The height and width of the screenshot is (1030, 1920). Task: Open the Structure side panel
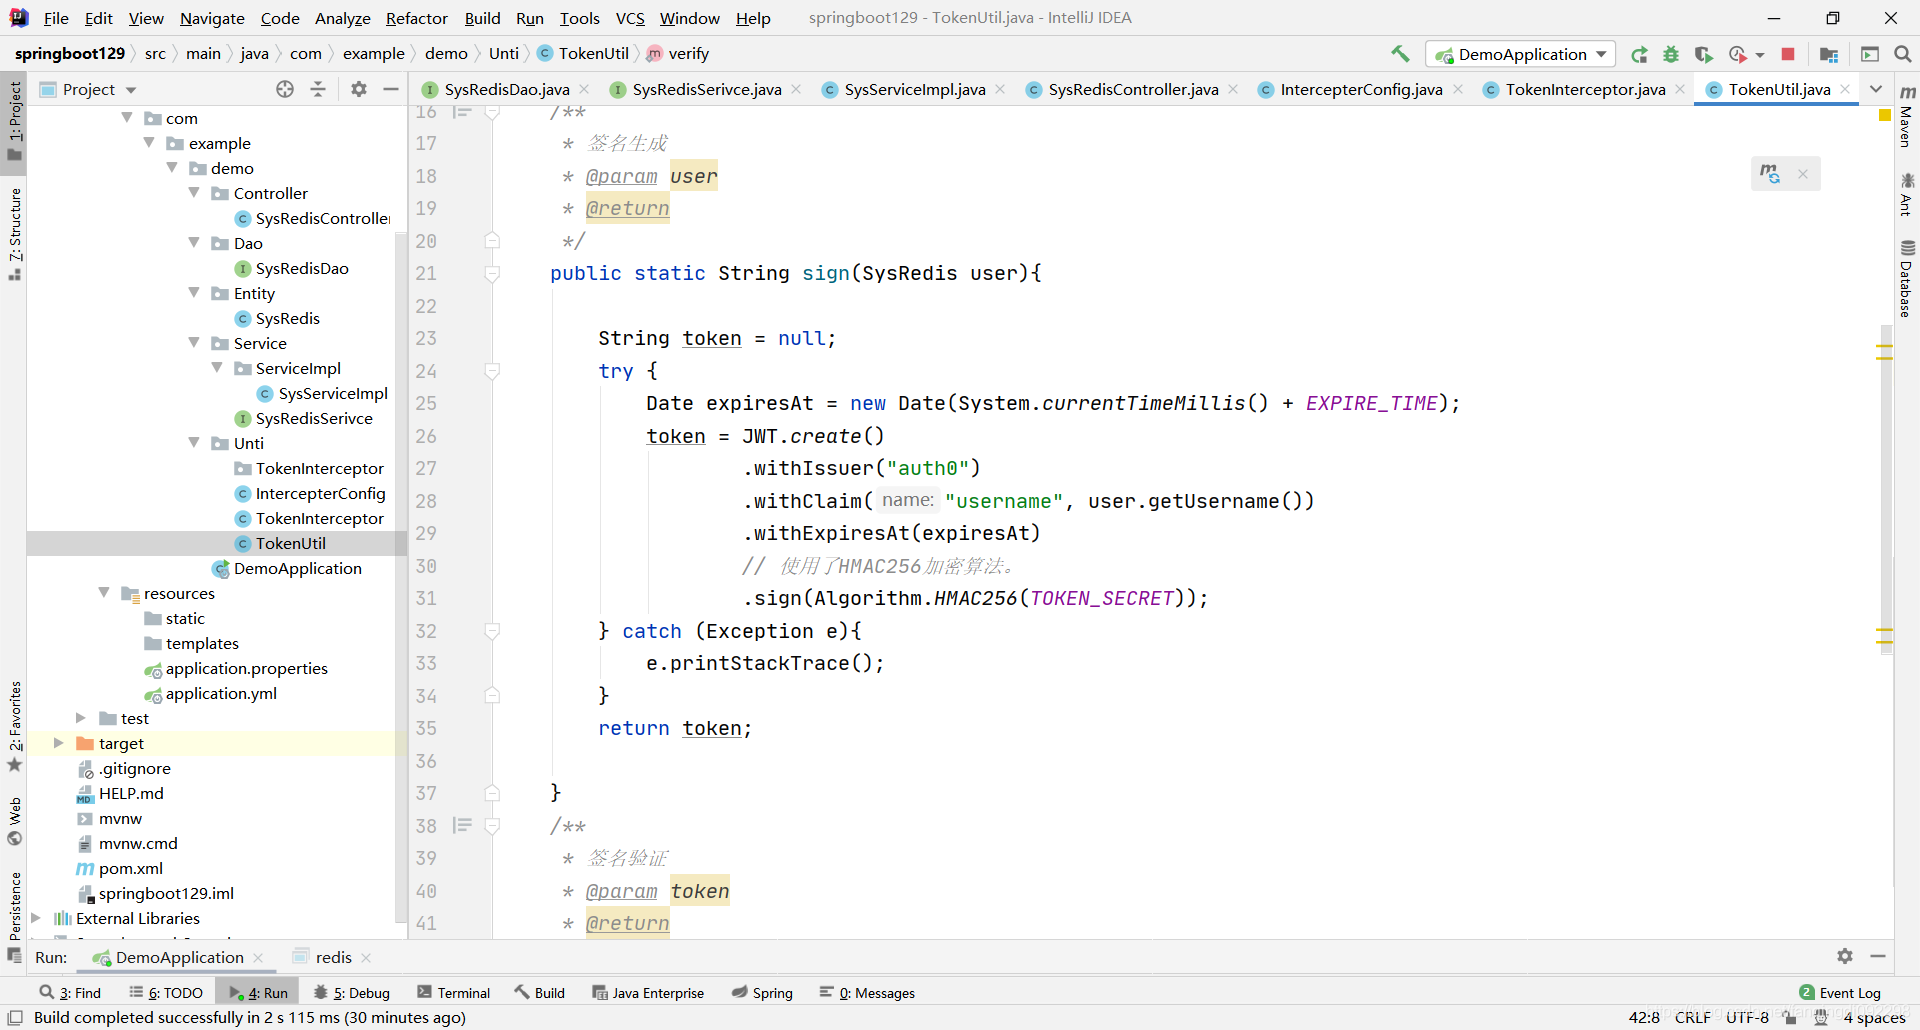tap(15, 234)
